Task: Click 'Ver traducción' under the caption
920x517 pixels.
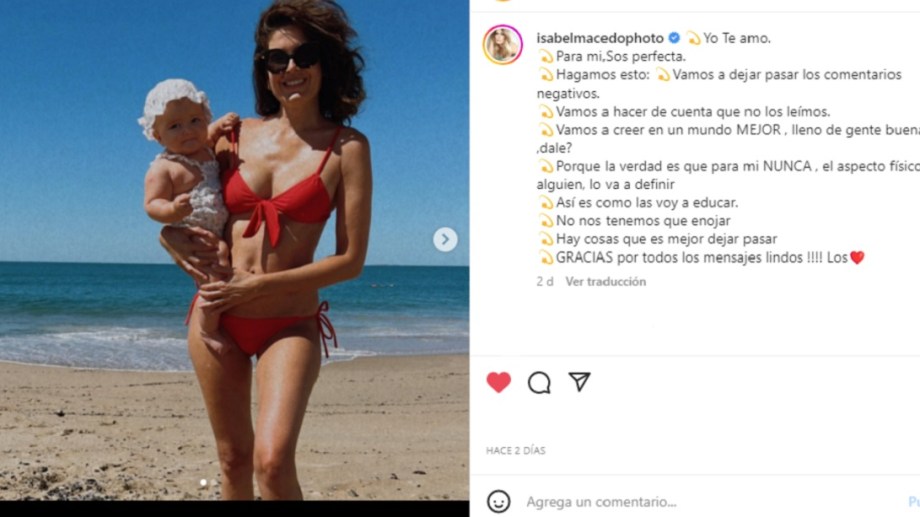Action: pos(606,282)
